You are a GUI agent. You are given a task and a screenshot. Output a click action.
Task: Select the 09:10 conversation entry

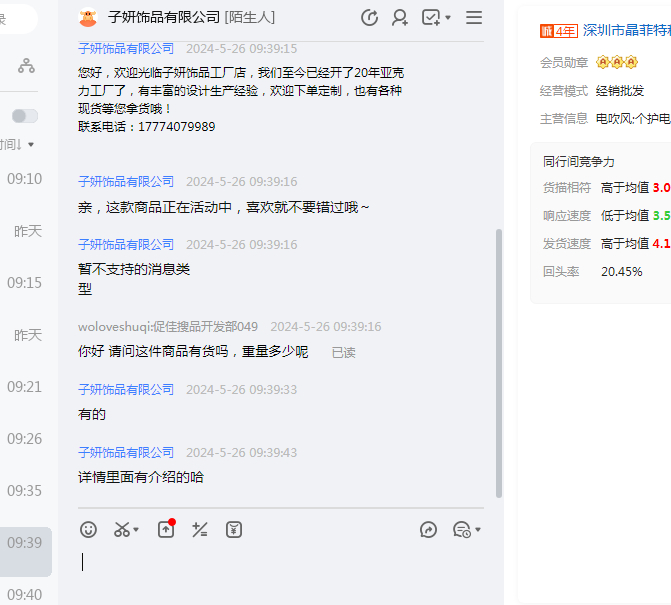25,179
